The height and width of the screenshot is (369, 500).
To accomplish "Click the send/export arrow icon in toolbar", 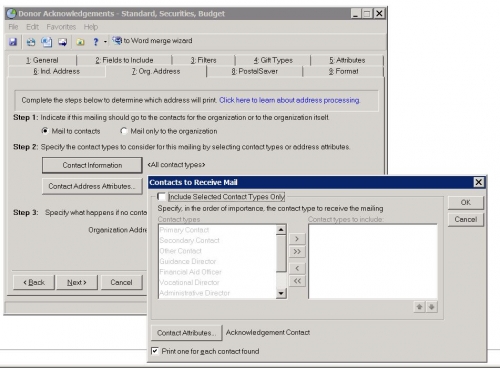I will (62, 42).
